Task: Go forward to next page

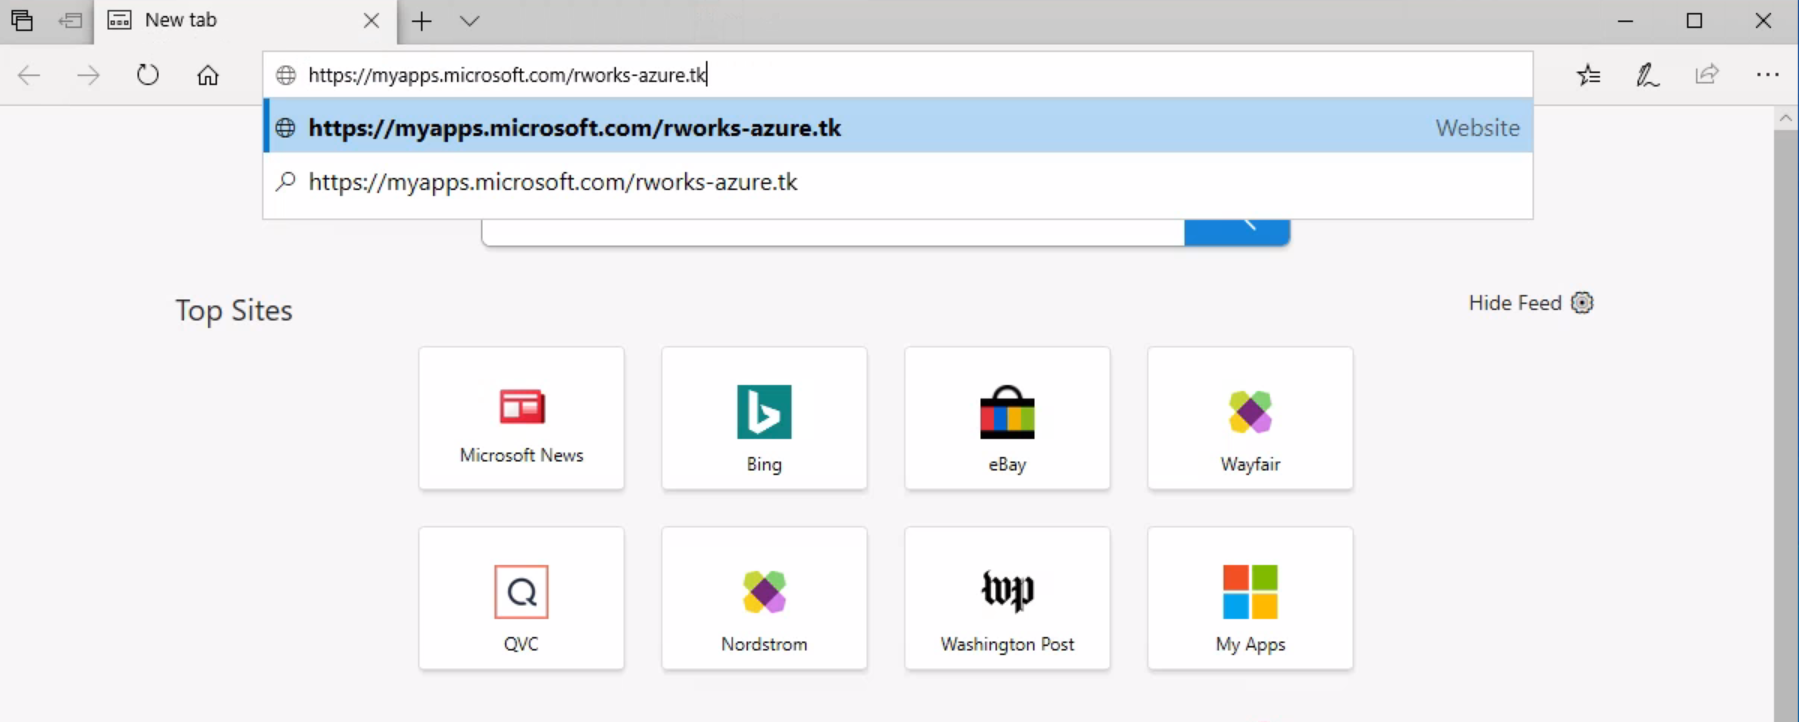Action: tap(88, 75)
